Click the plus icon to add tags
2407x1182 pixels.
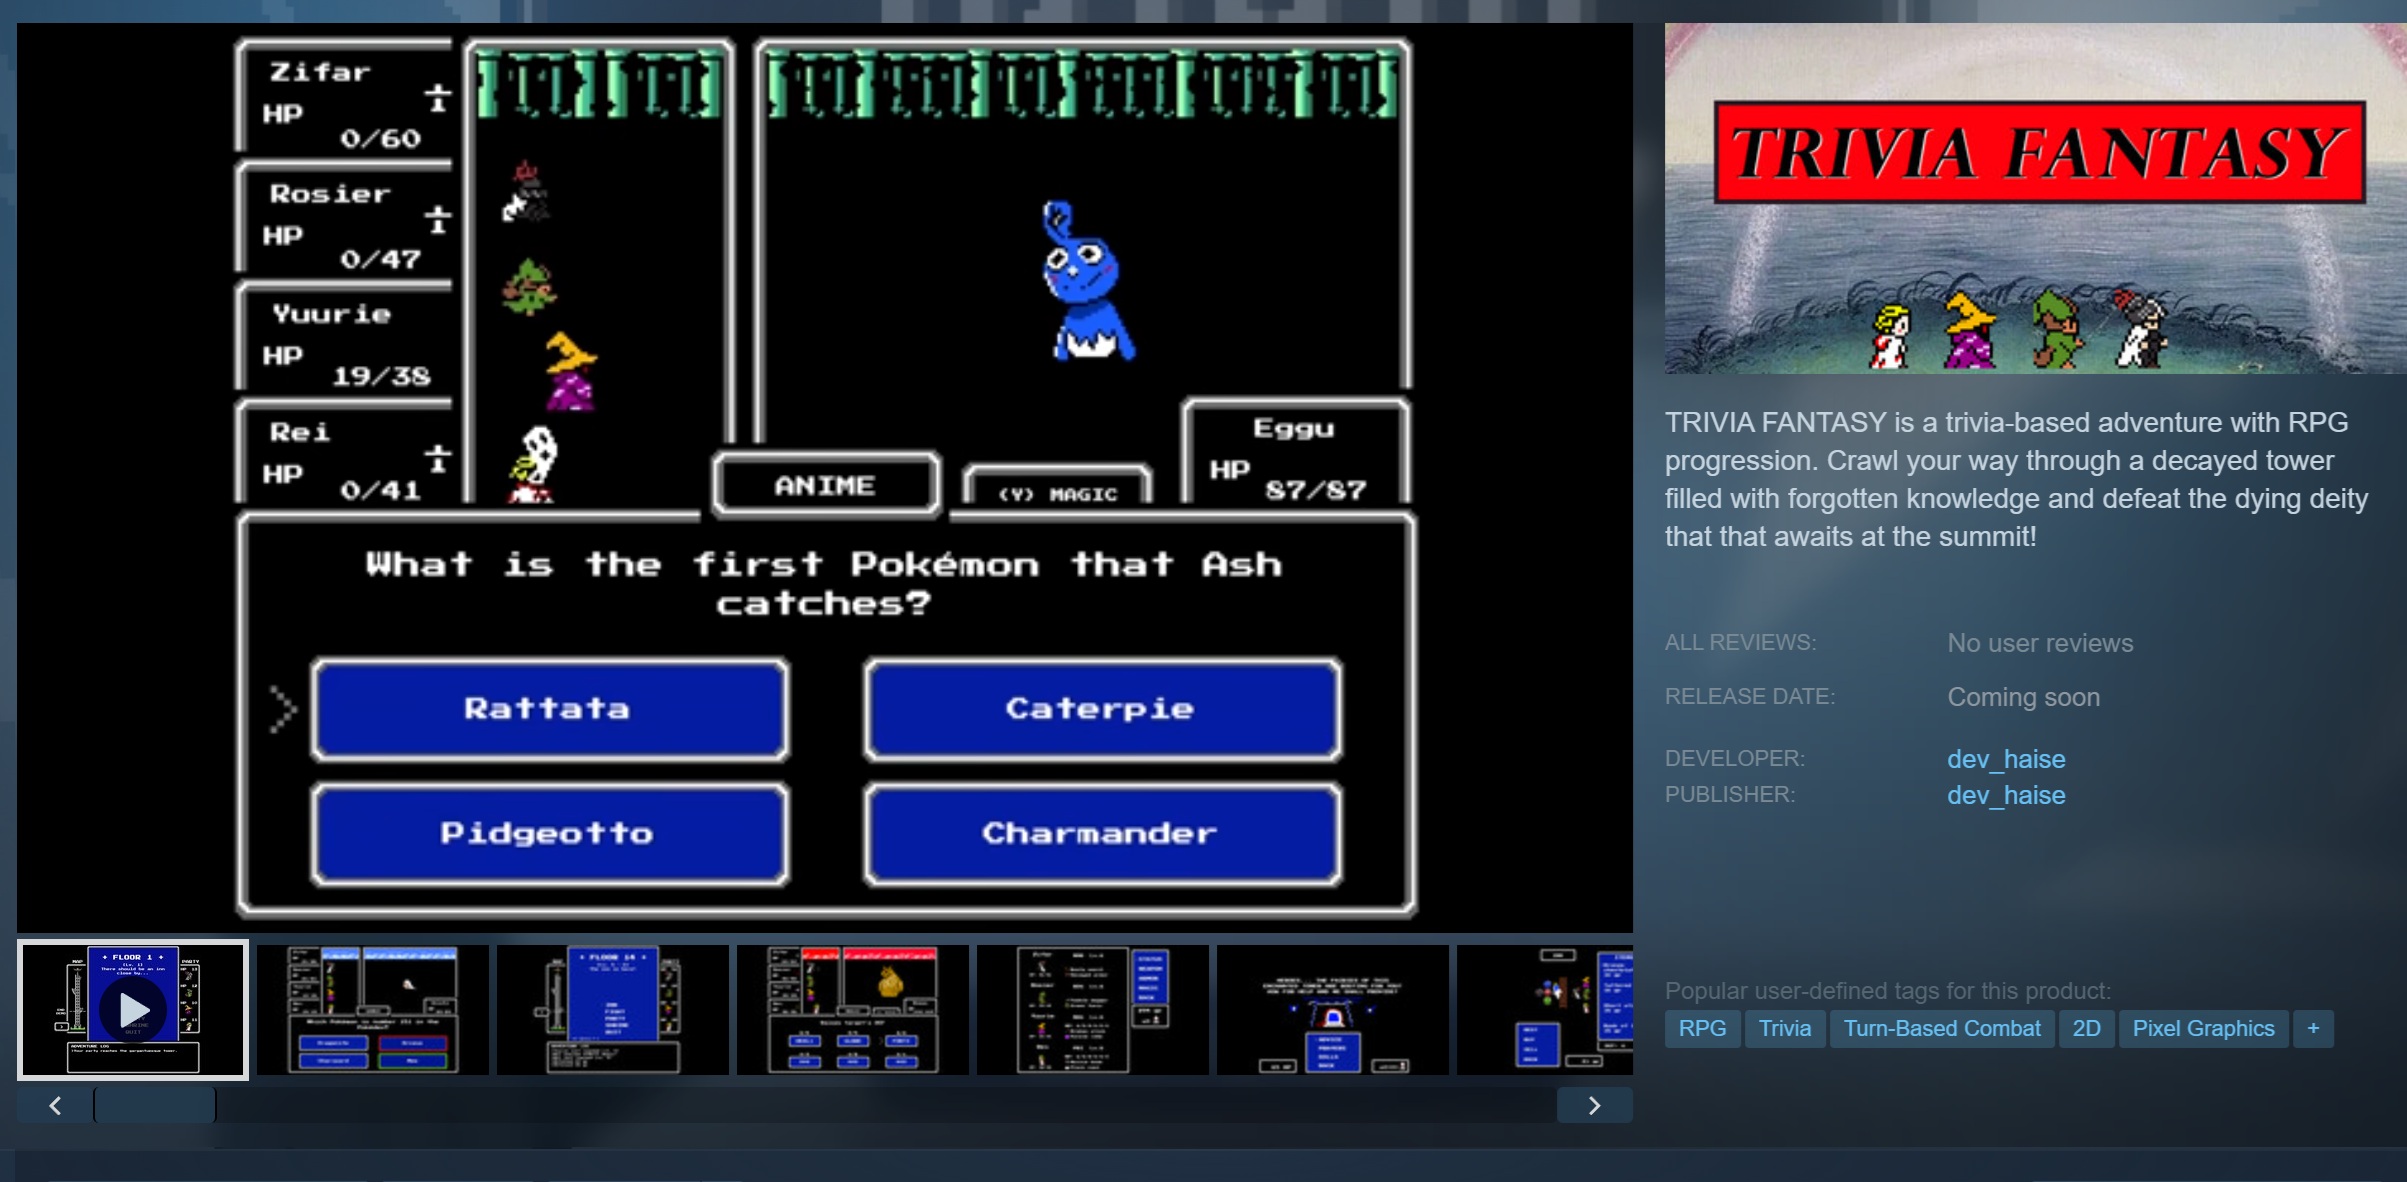pos(2312,1028)
